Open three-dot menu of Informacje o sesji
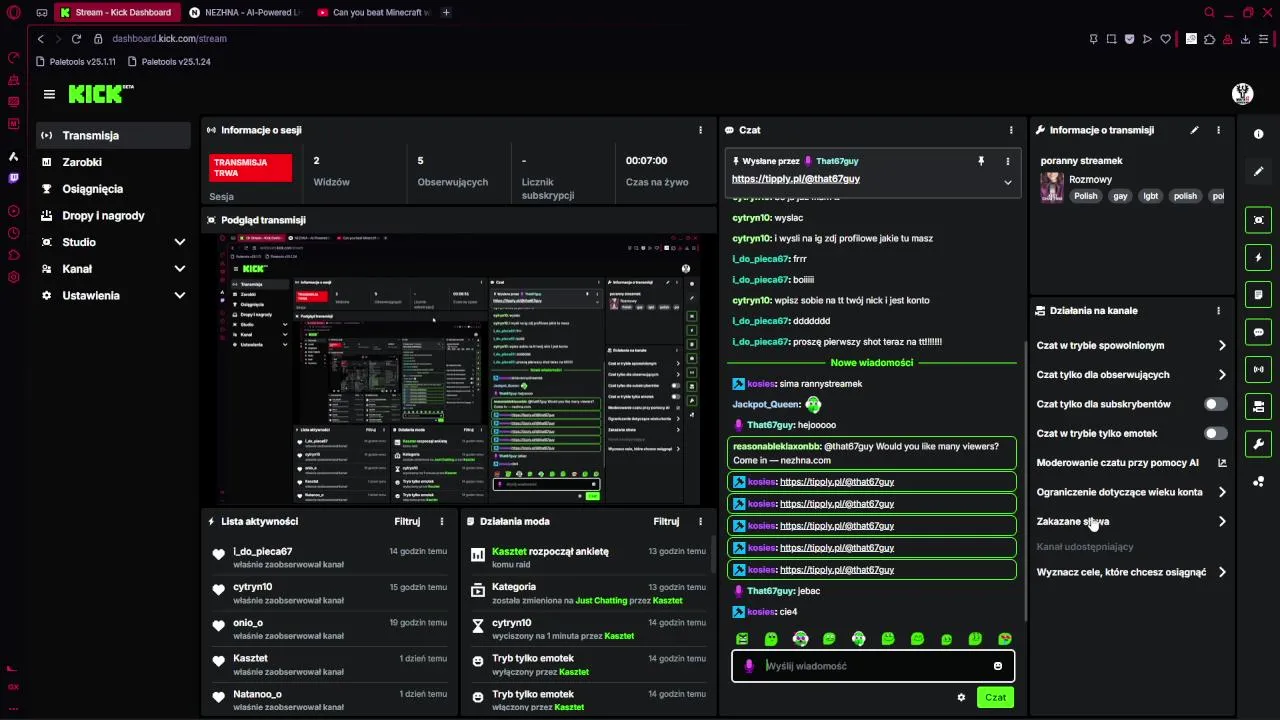Viewport: 1280px width, 720px height. coord(700,130)
